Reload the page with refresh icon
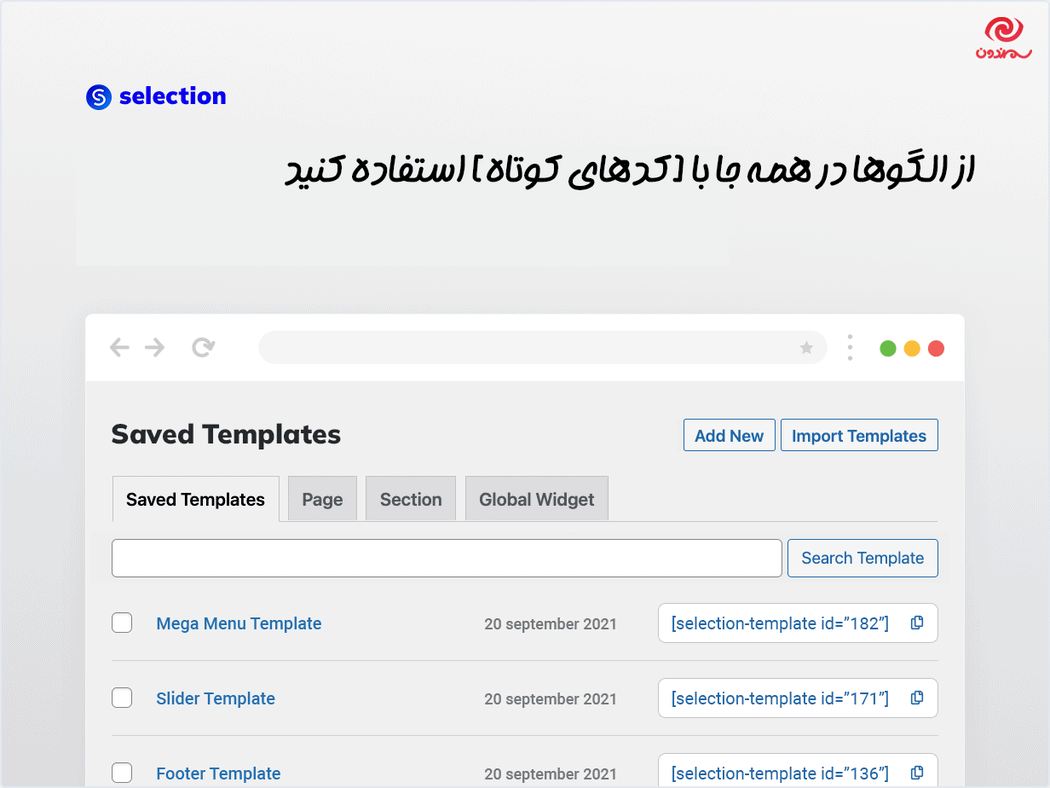 click(204, 347)
